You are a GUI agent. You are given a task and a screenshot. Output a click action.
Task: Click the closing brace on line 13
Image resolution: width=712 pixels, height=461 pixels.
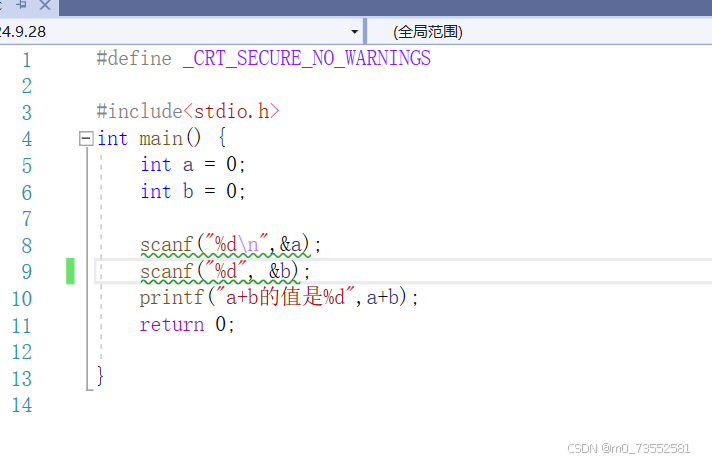(100, 377)
